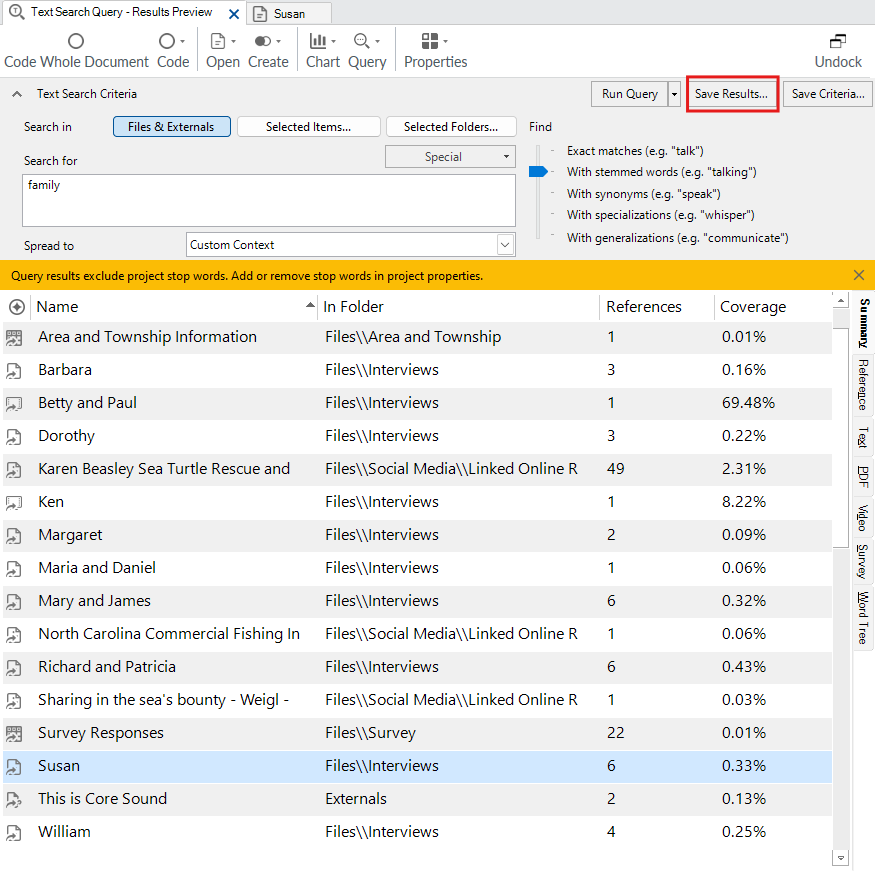Click the results list scroll down arrow

pos(840,857)
